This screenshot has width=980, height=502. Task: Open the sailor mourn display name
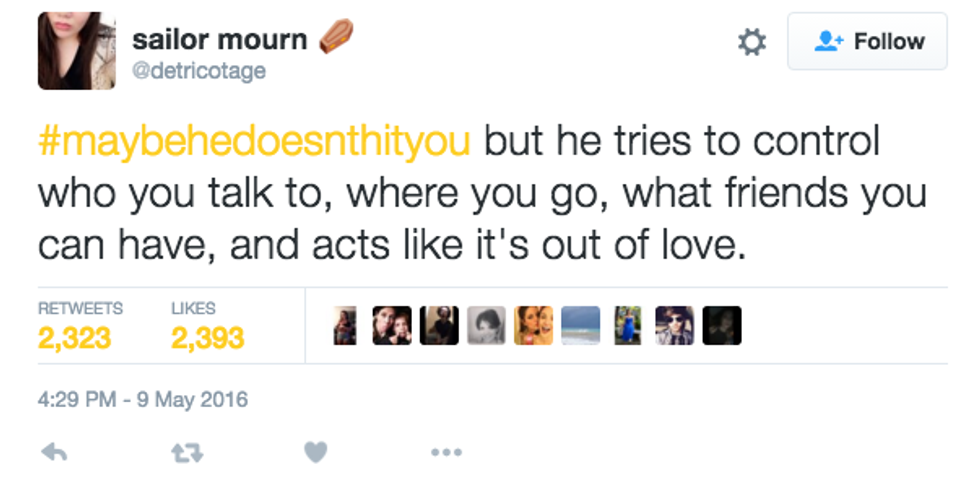tap(219, 39)
